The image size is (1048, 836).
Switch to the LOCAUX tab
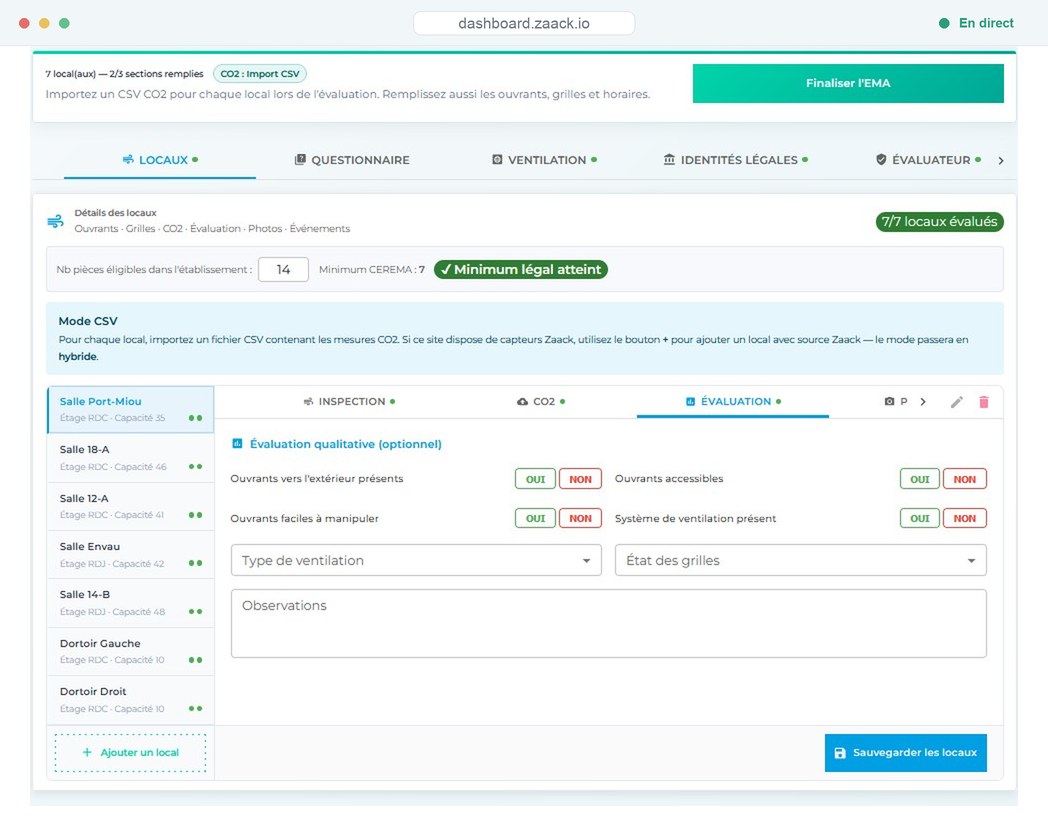click(160, 160)
